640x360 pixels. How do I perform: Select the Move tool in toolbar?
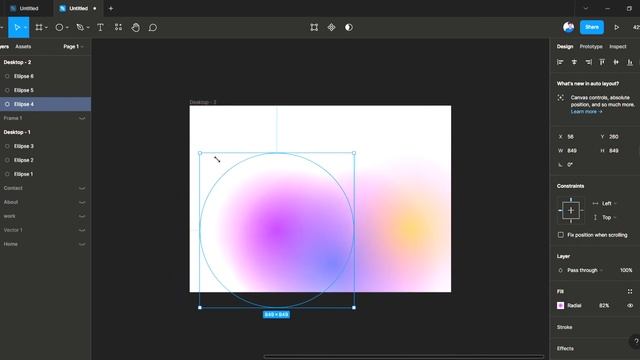coord(17,27)
